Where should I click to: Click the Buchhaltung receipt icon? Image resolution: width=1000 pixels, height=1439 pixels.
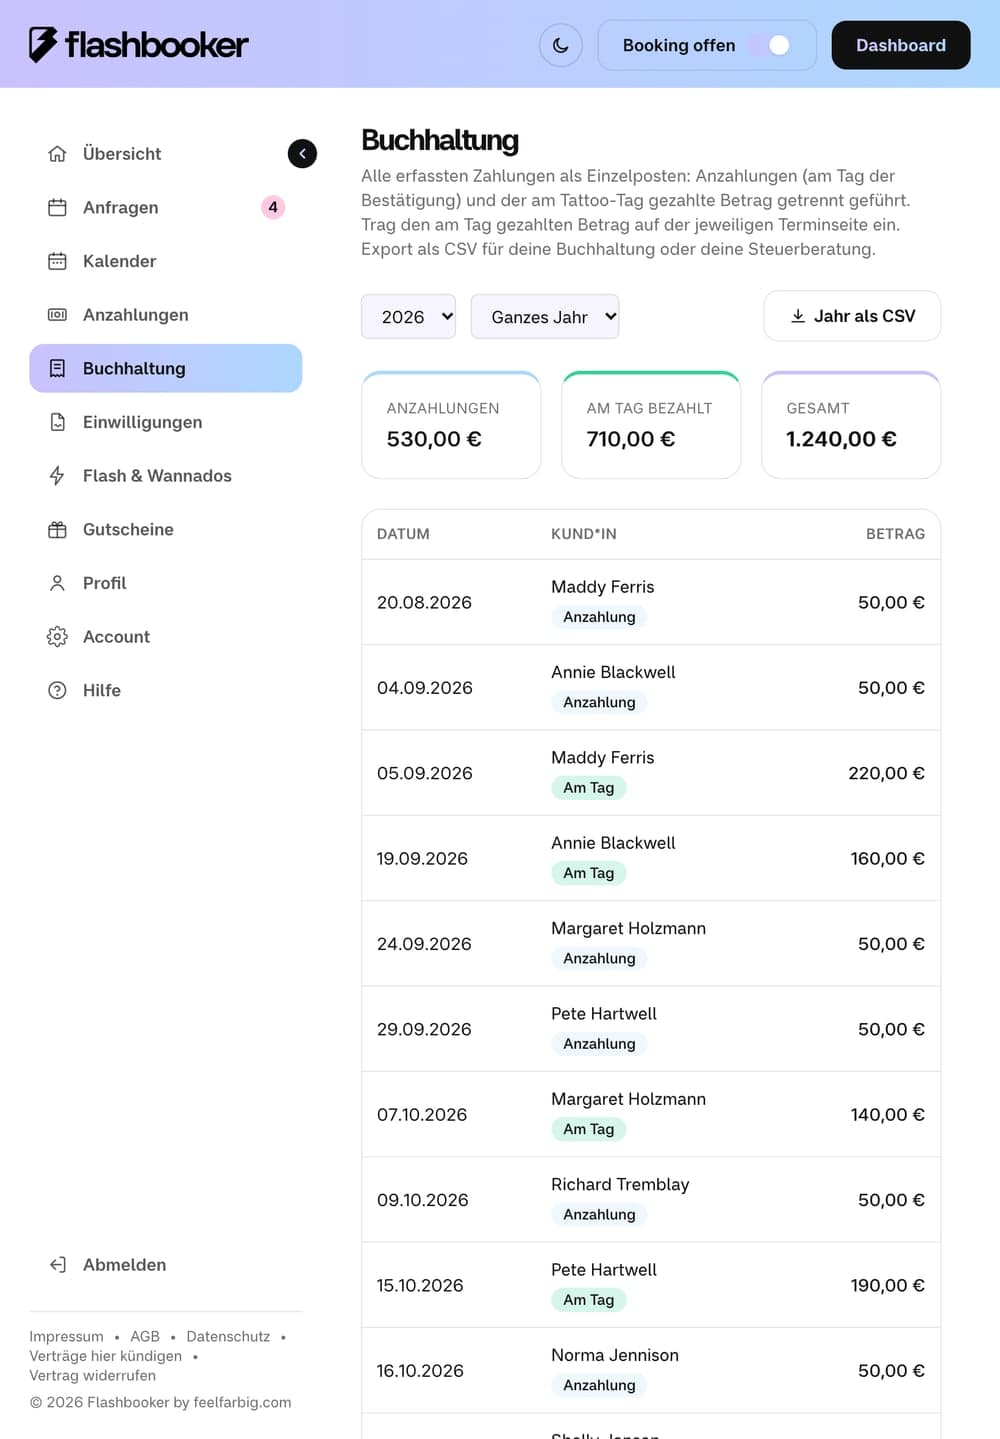[57, 368]
